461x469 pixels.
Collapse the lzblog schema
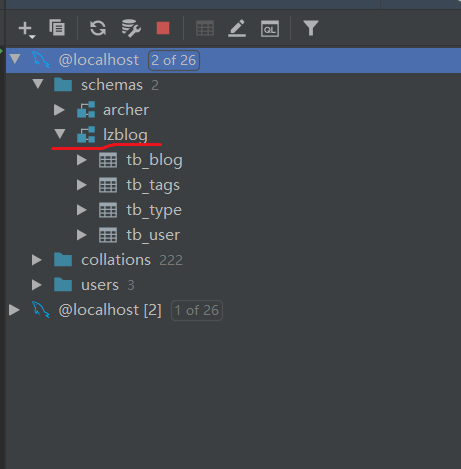[60, 134]
